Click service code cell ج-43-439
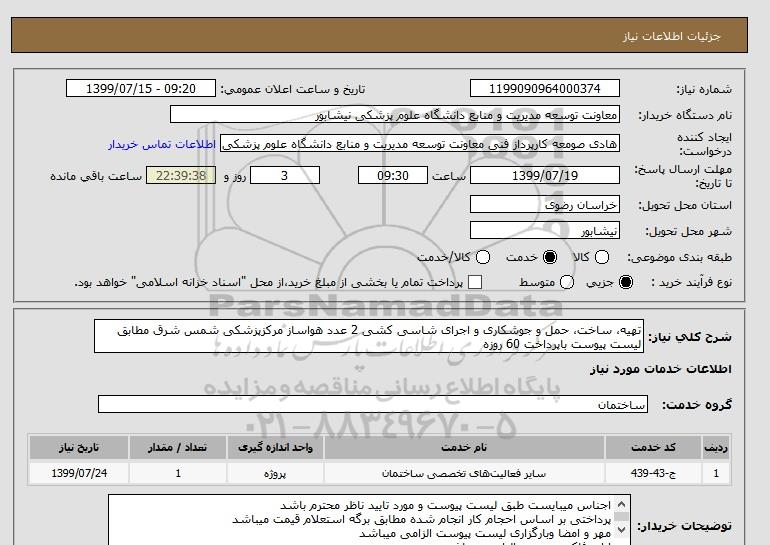Viewport: 770px width, 545px height. point(653,473)
